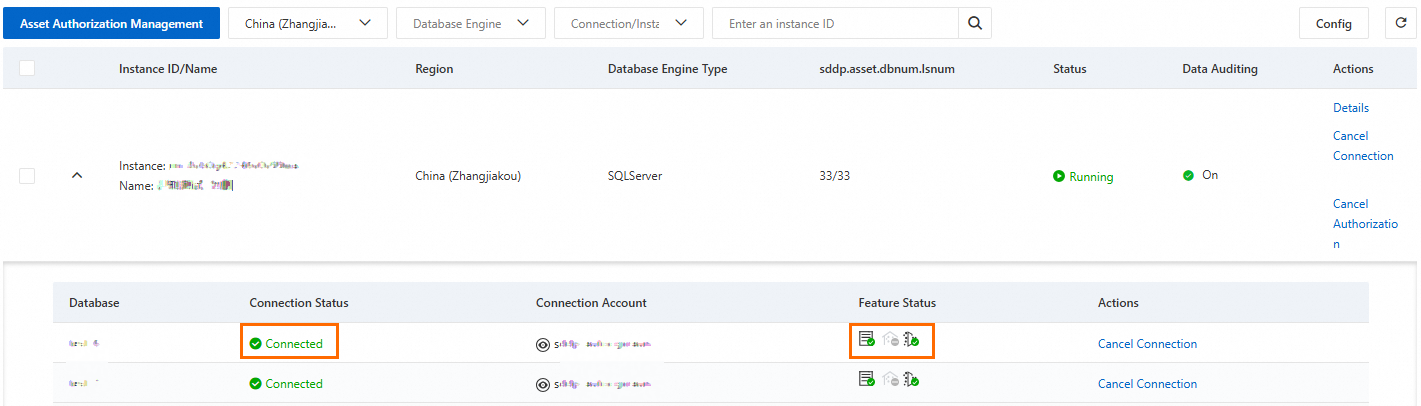
Task: Open the instance Details link
Action: click(1350, 108)
